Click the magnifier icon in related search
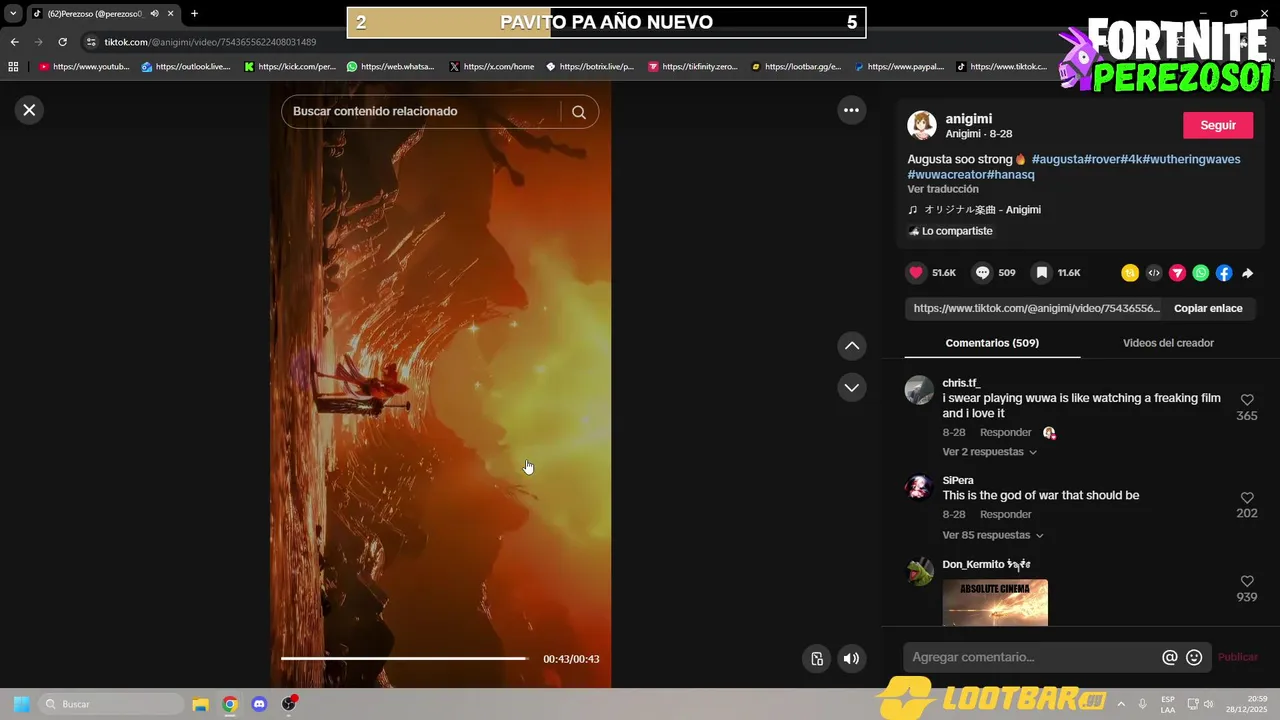Screen dimensions: 1280x720 pyautogui.click(x=579, y=112)
